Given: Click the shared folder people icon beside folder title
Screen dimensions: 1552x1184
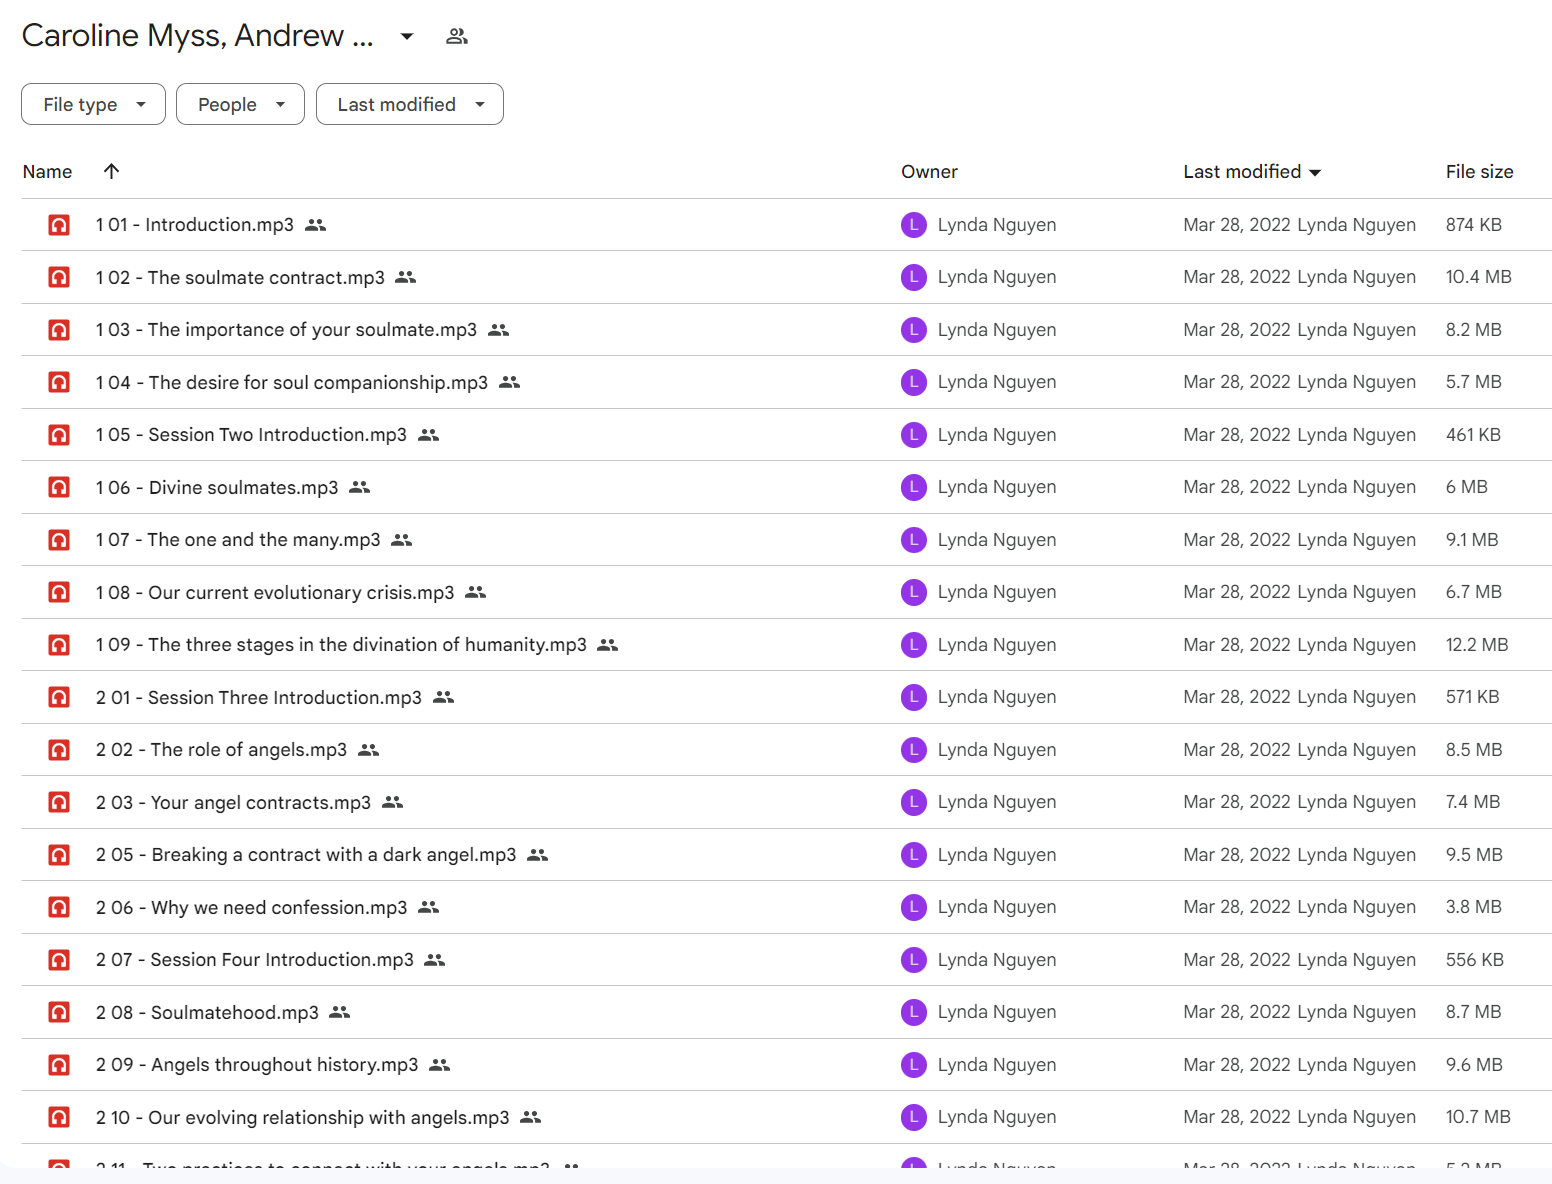Looking at the screenshot, I should click(457, 36).
